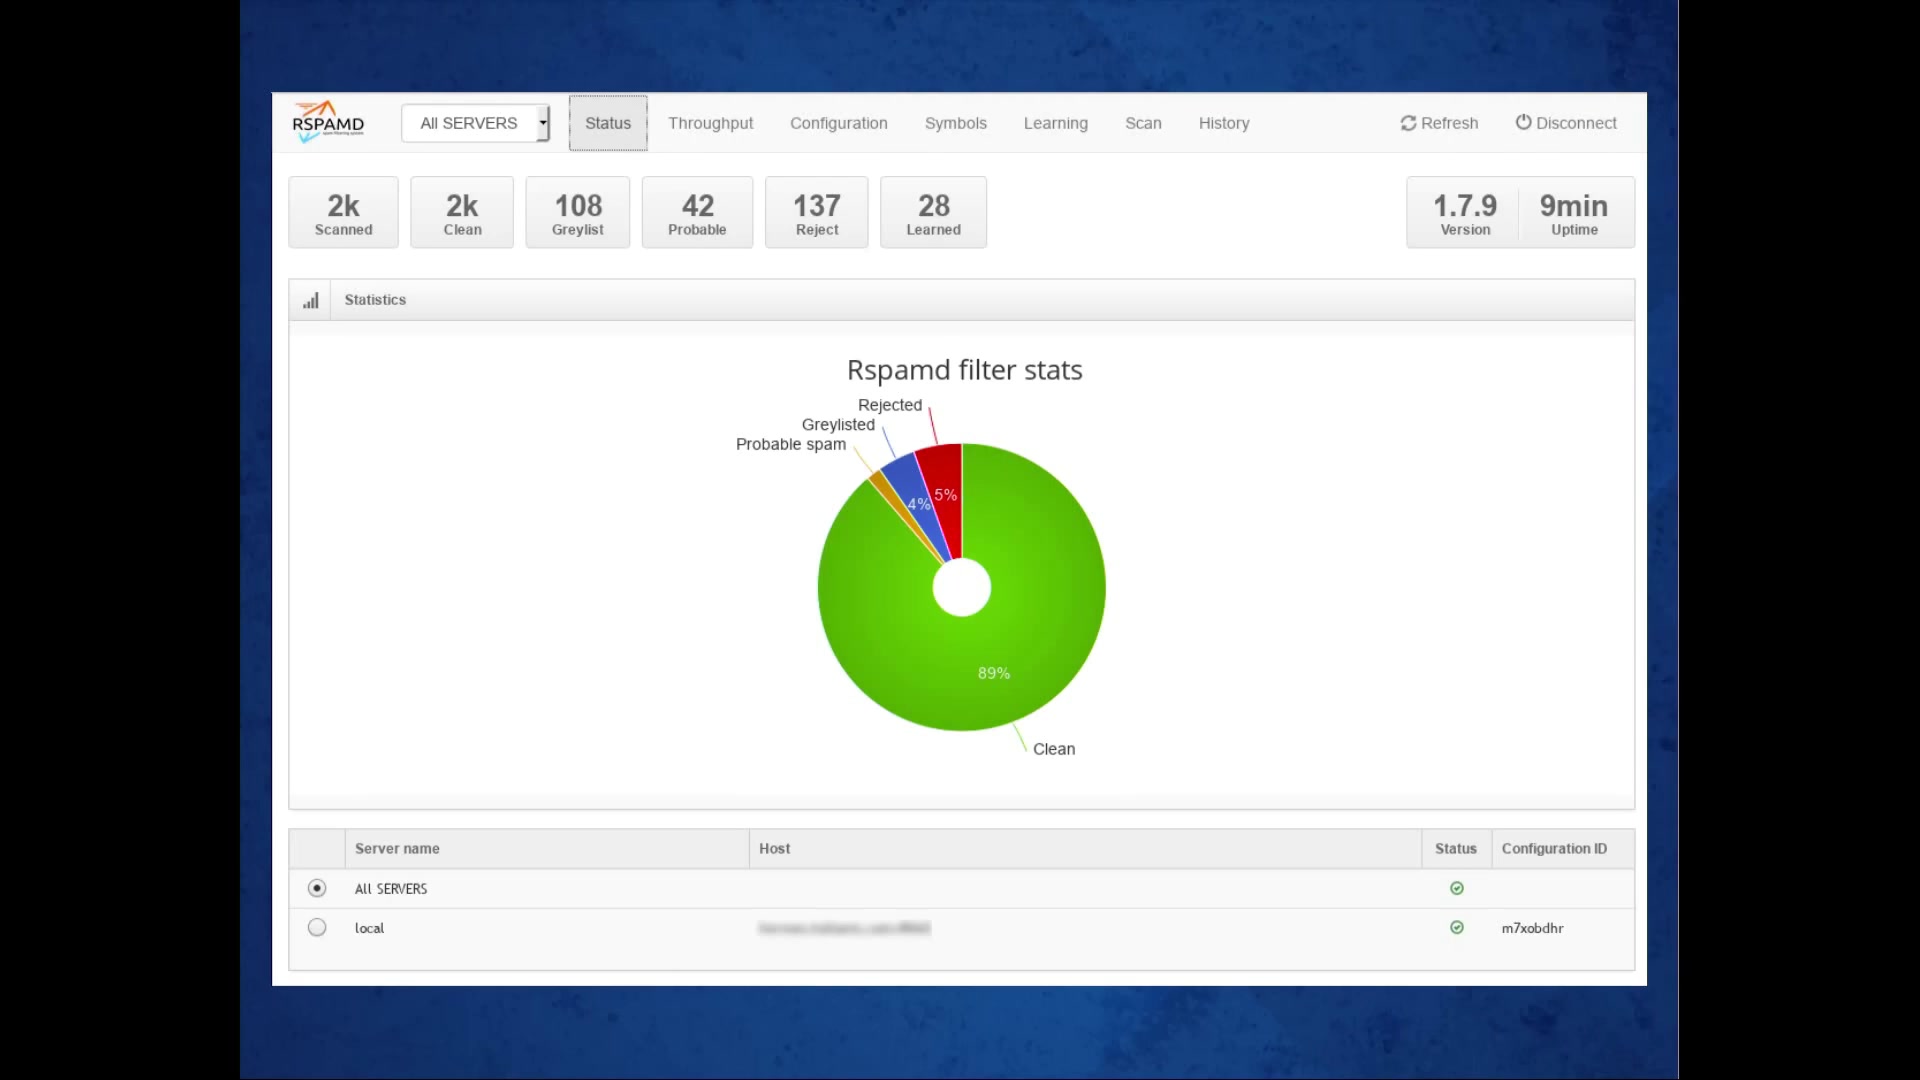Click the 108 Greylist stat box
This screenshot has height=1080, width=1920.
coord(578,212)
